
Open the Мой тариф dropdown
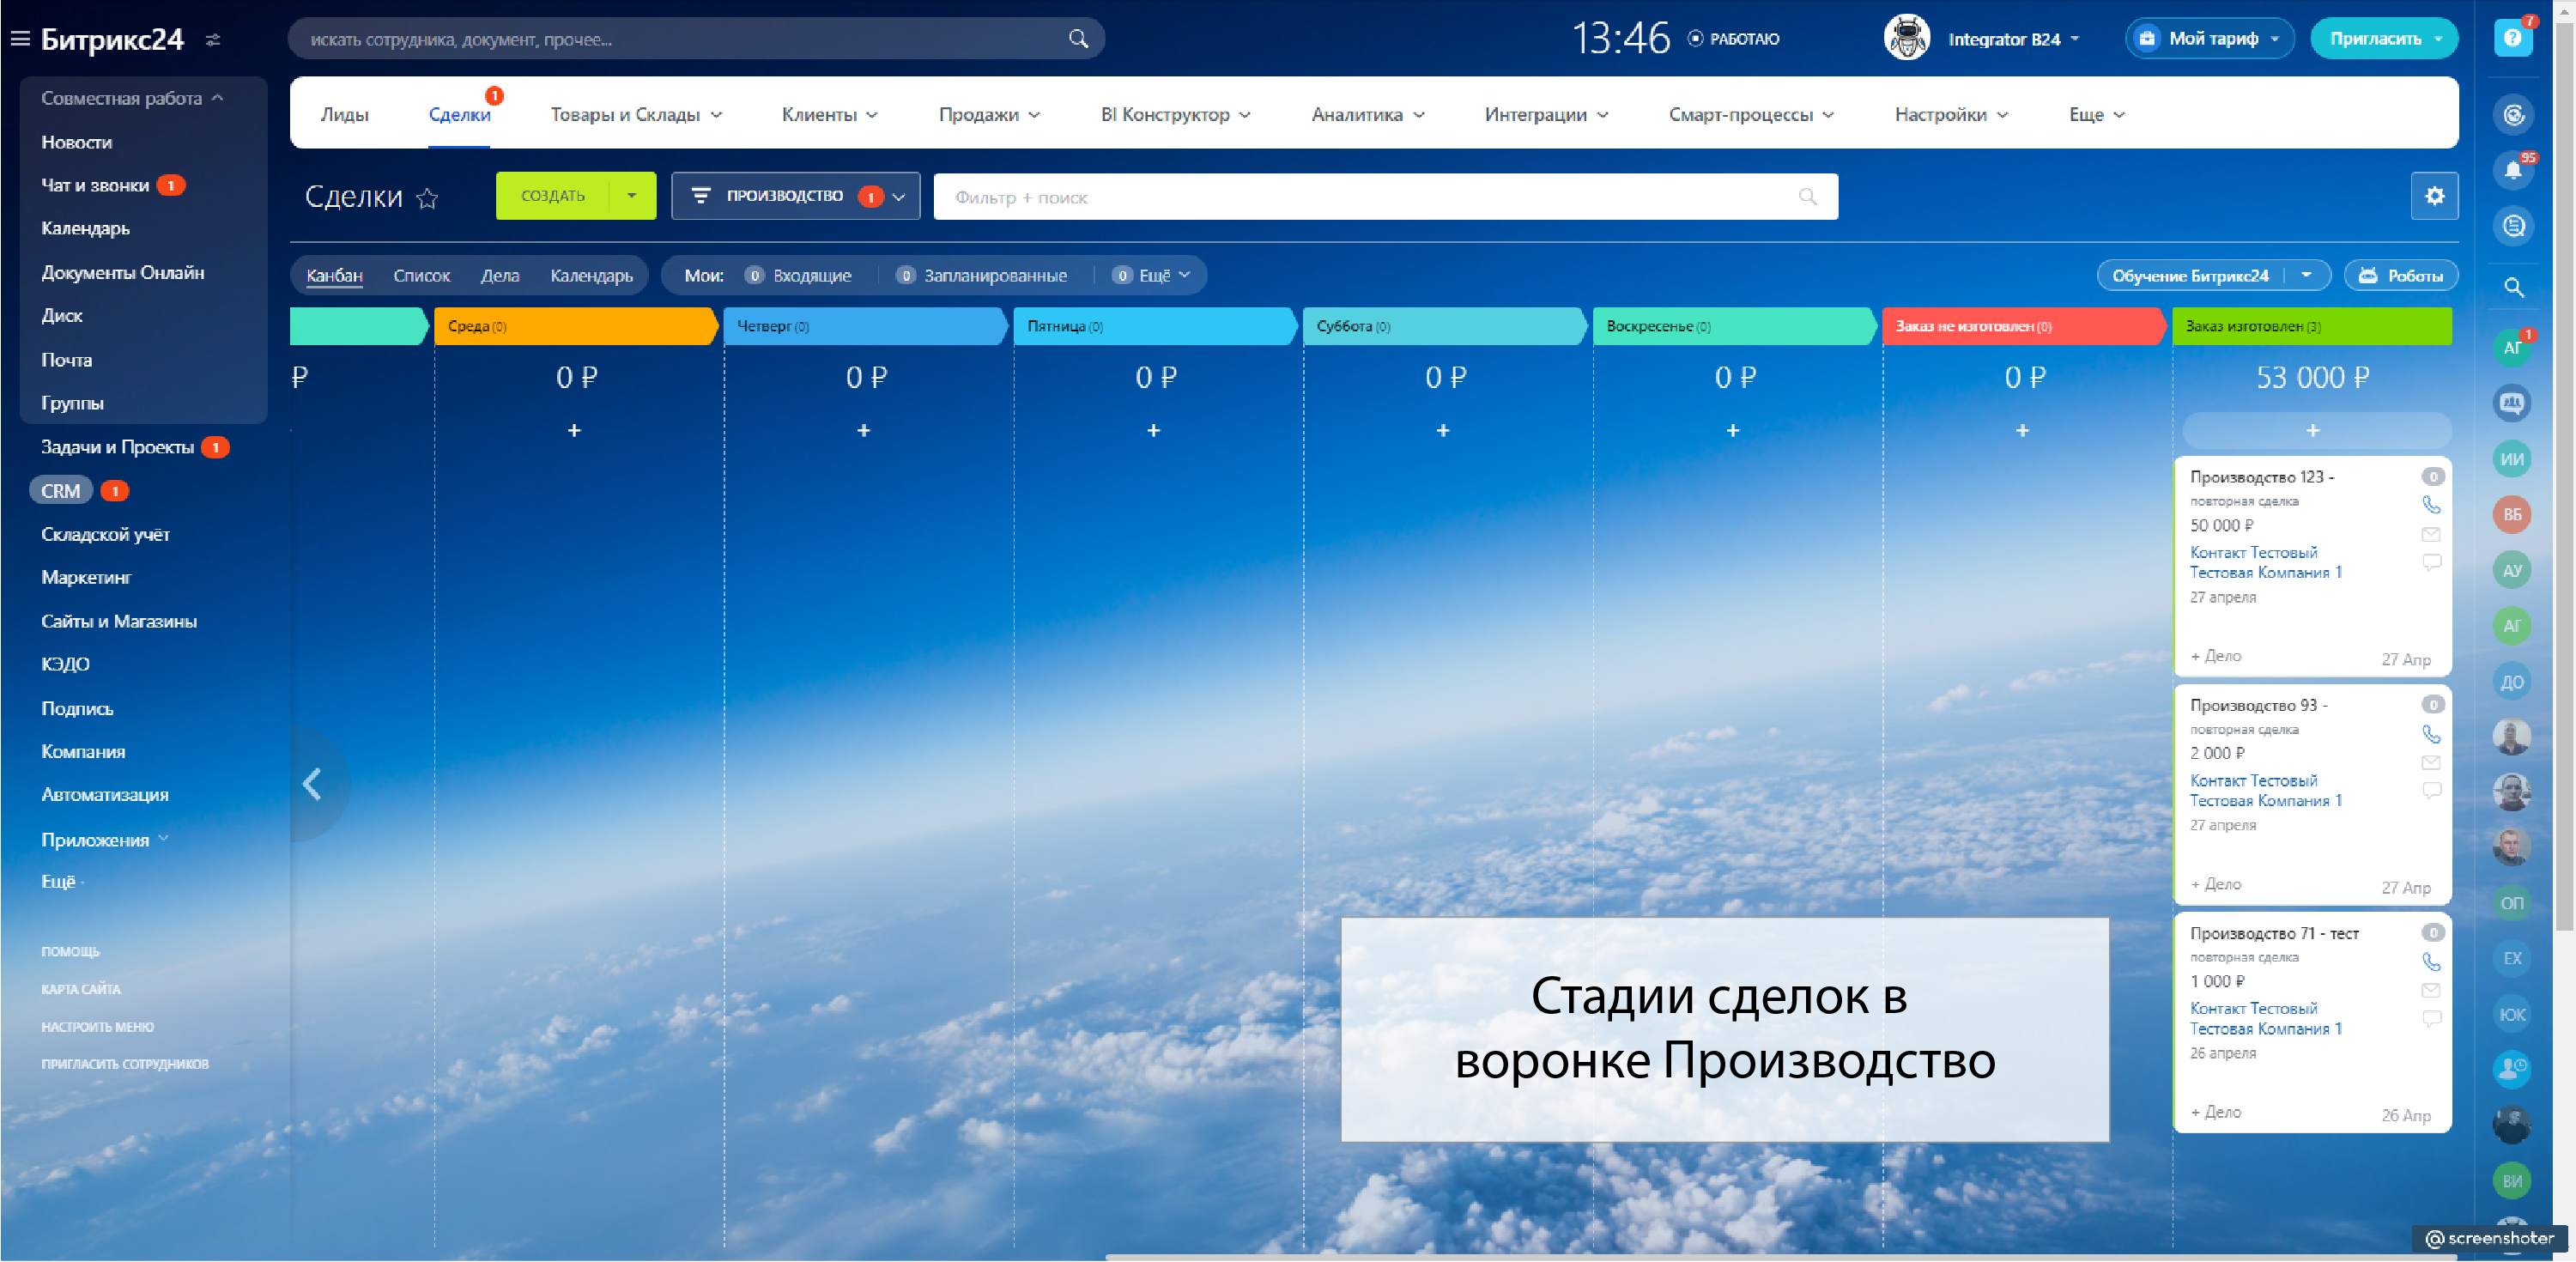(x=2210, y=39)
